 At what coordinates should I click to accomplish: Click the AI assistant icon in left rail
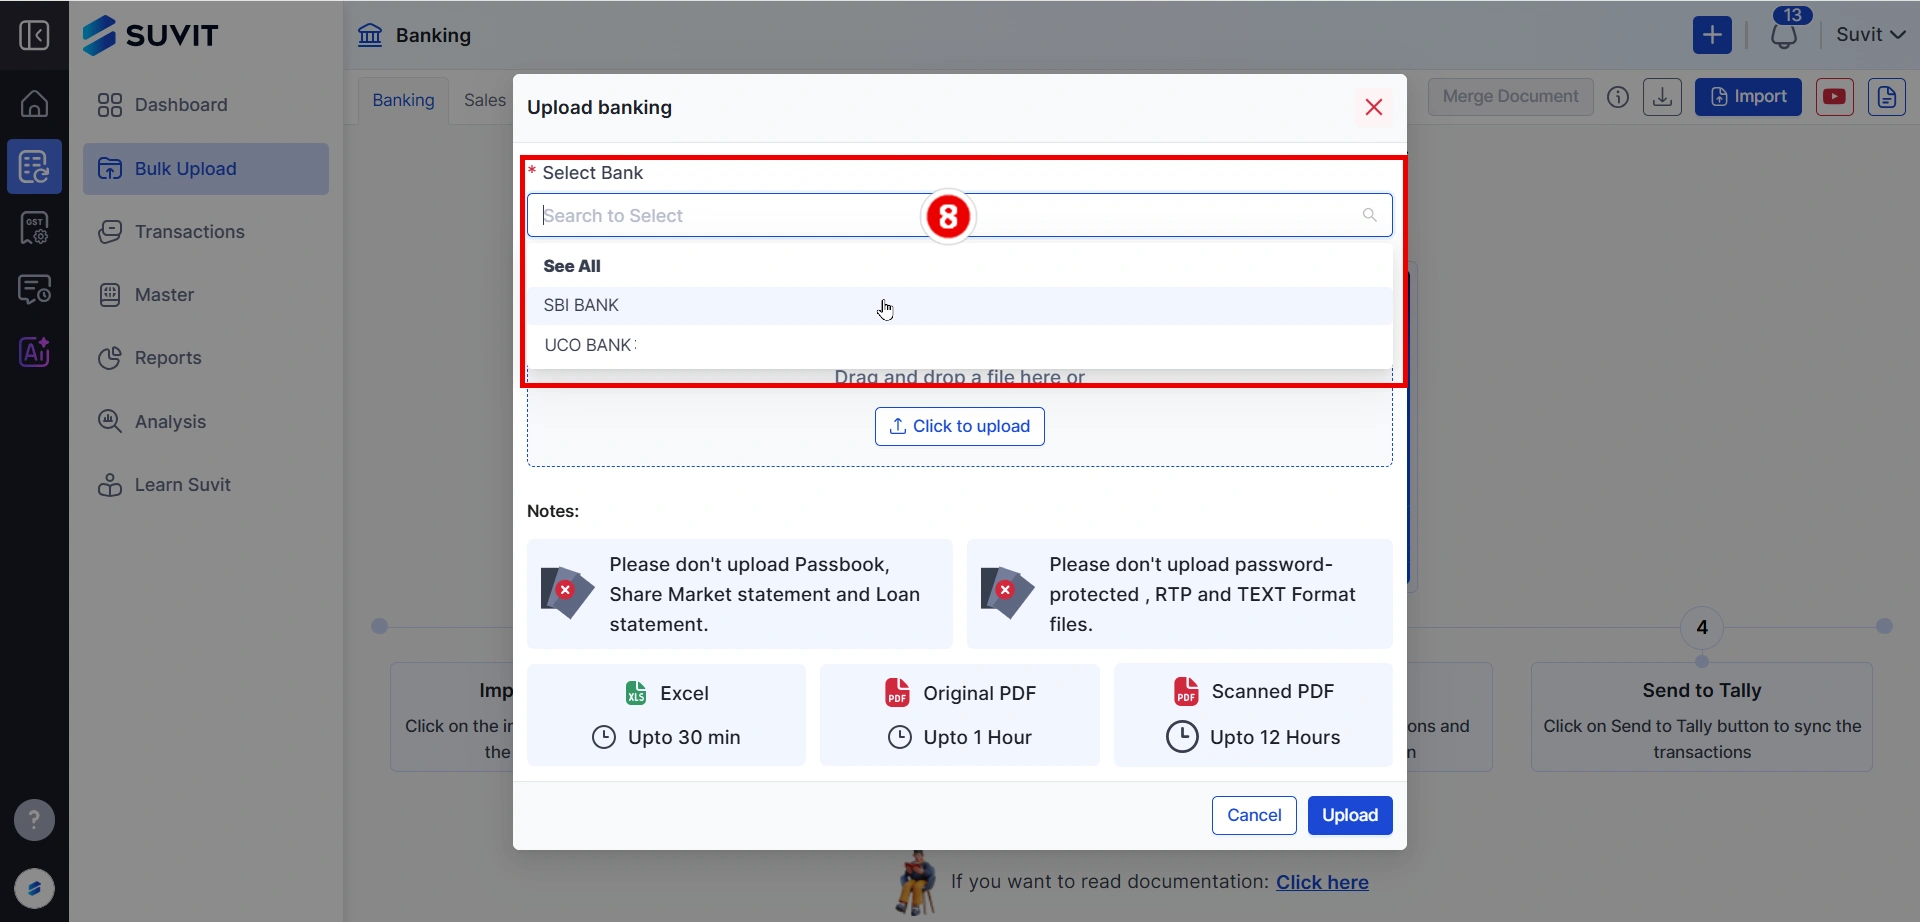[34, 352]
